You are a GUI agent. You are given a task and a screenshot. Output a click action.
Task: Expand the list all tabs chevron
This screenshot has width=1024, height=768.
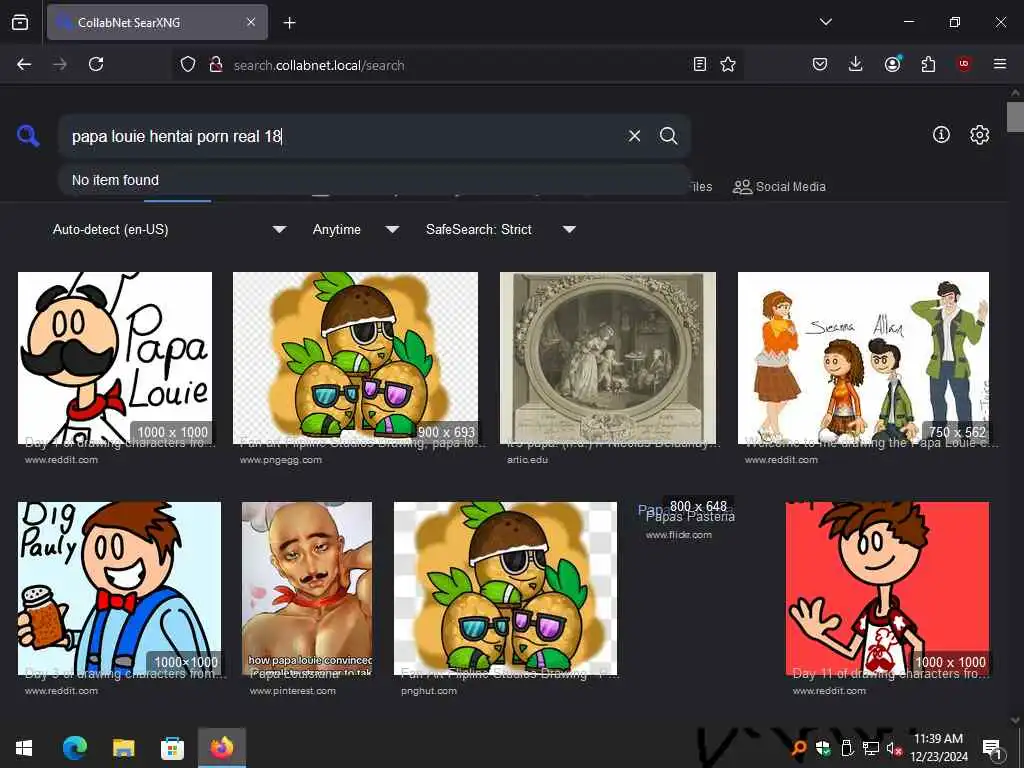(x=825, y=22)
